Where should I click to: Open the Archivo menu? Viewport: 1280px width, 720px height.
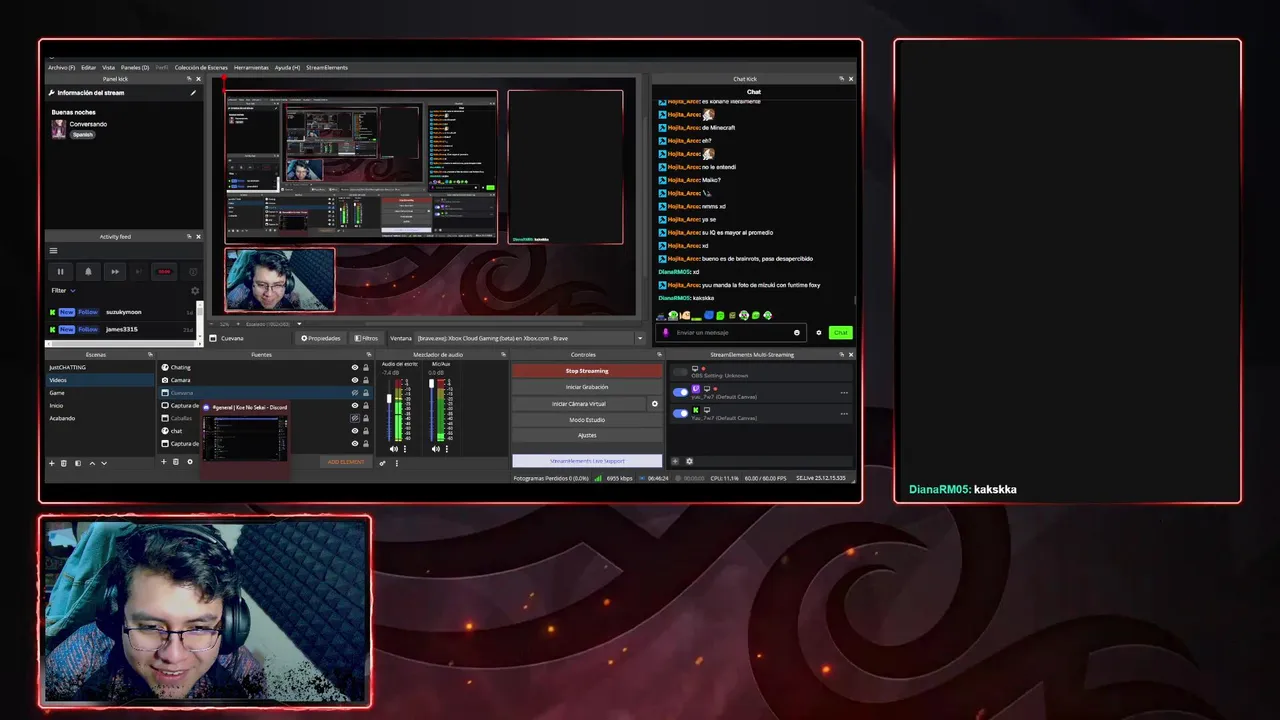(x=61, y=67)
